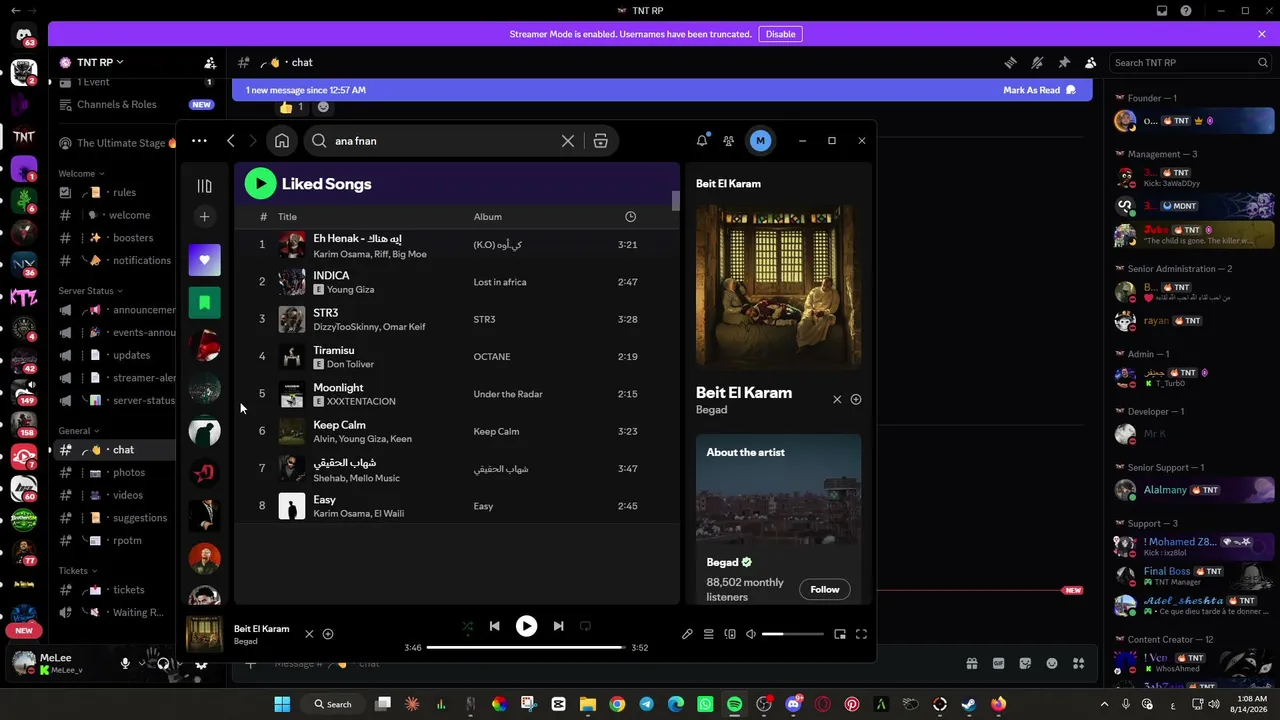The height and width of the screenshot is (720, 1280).
Task: Select the song INDICA by Young Giza
Action: click(x=456, y=282)
